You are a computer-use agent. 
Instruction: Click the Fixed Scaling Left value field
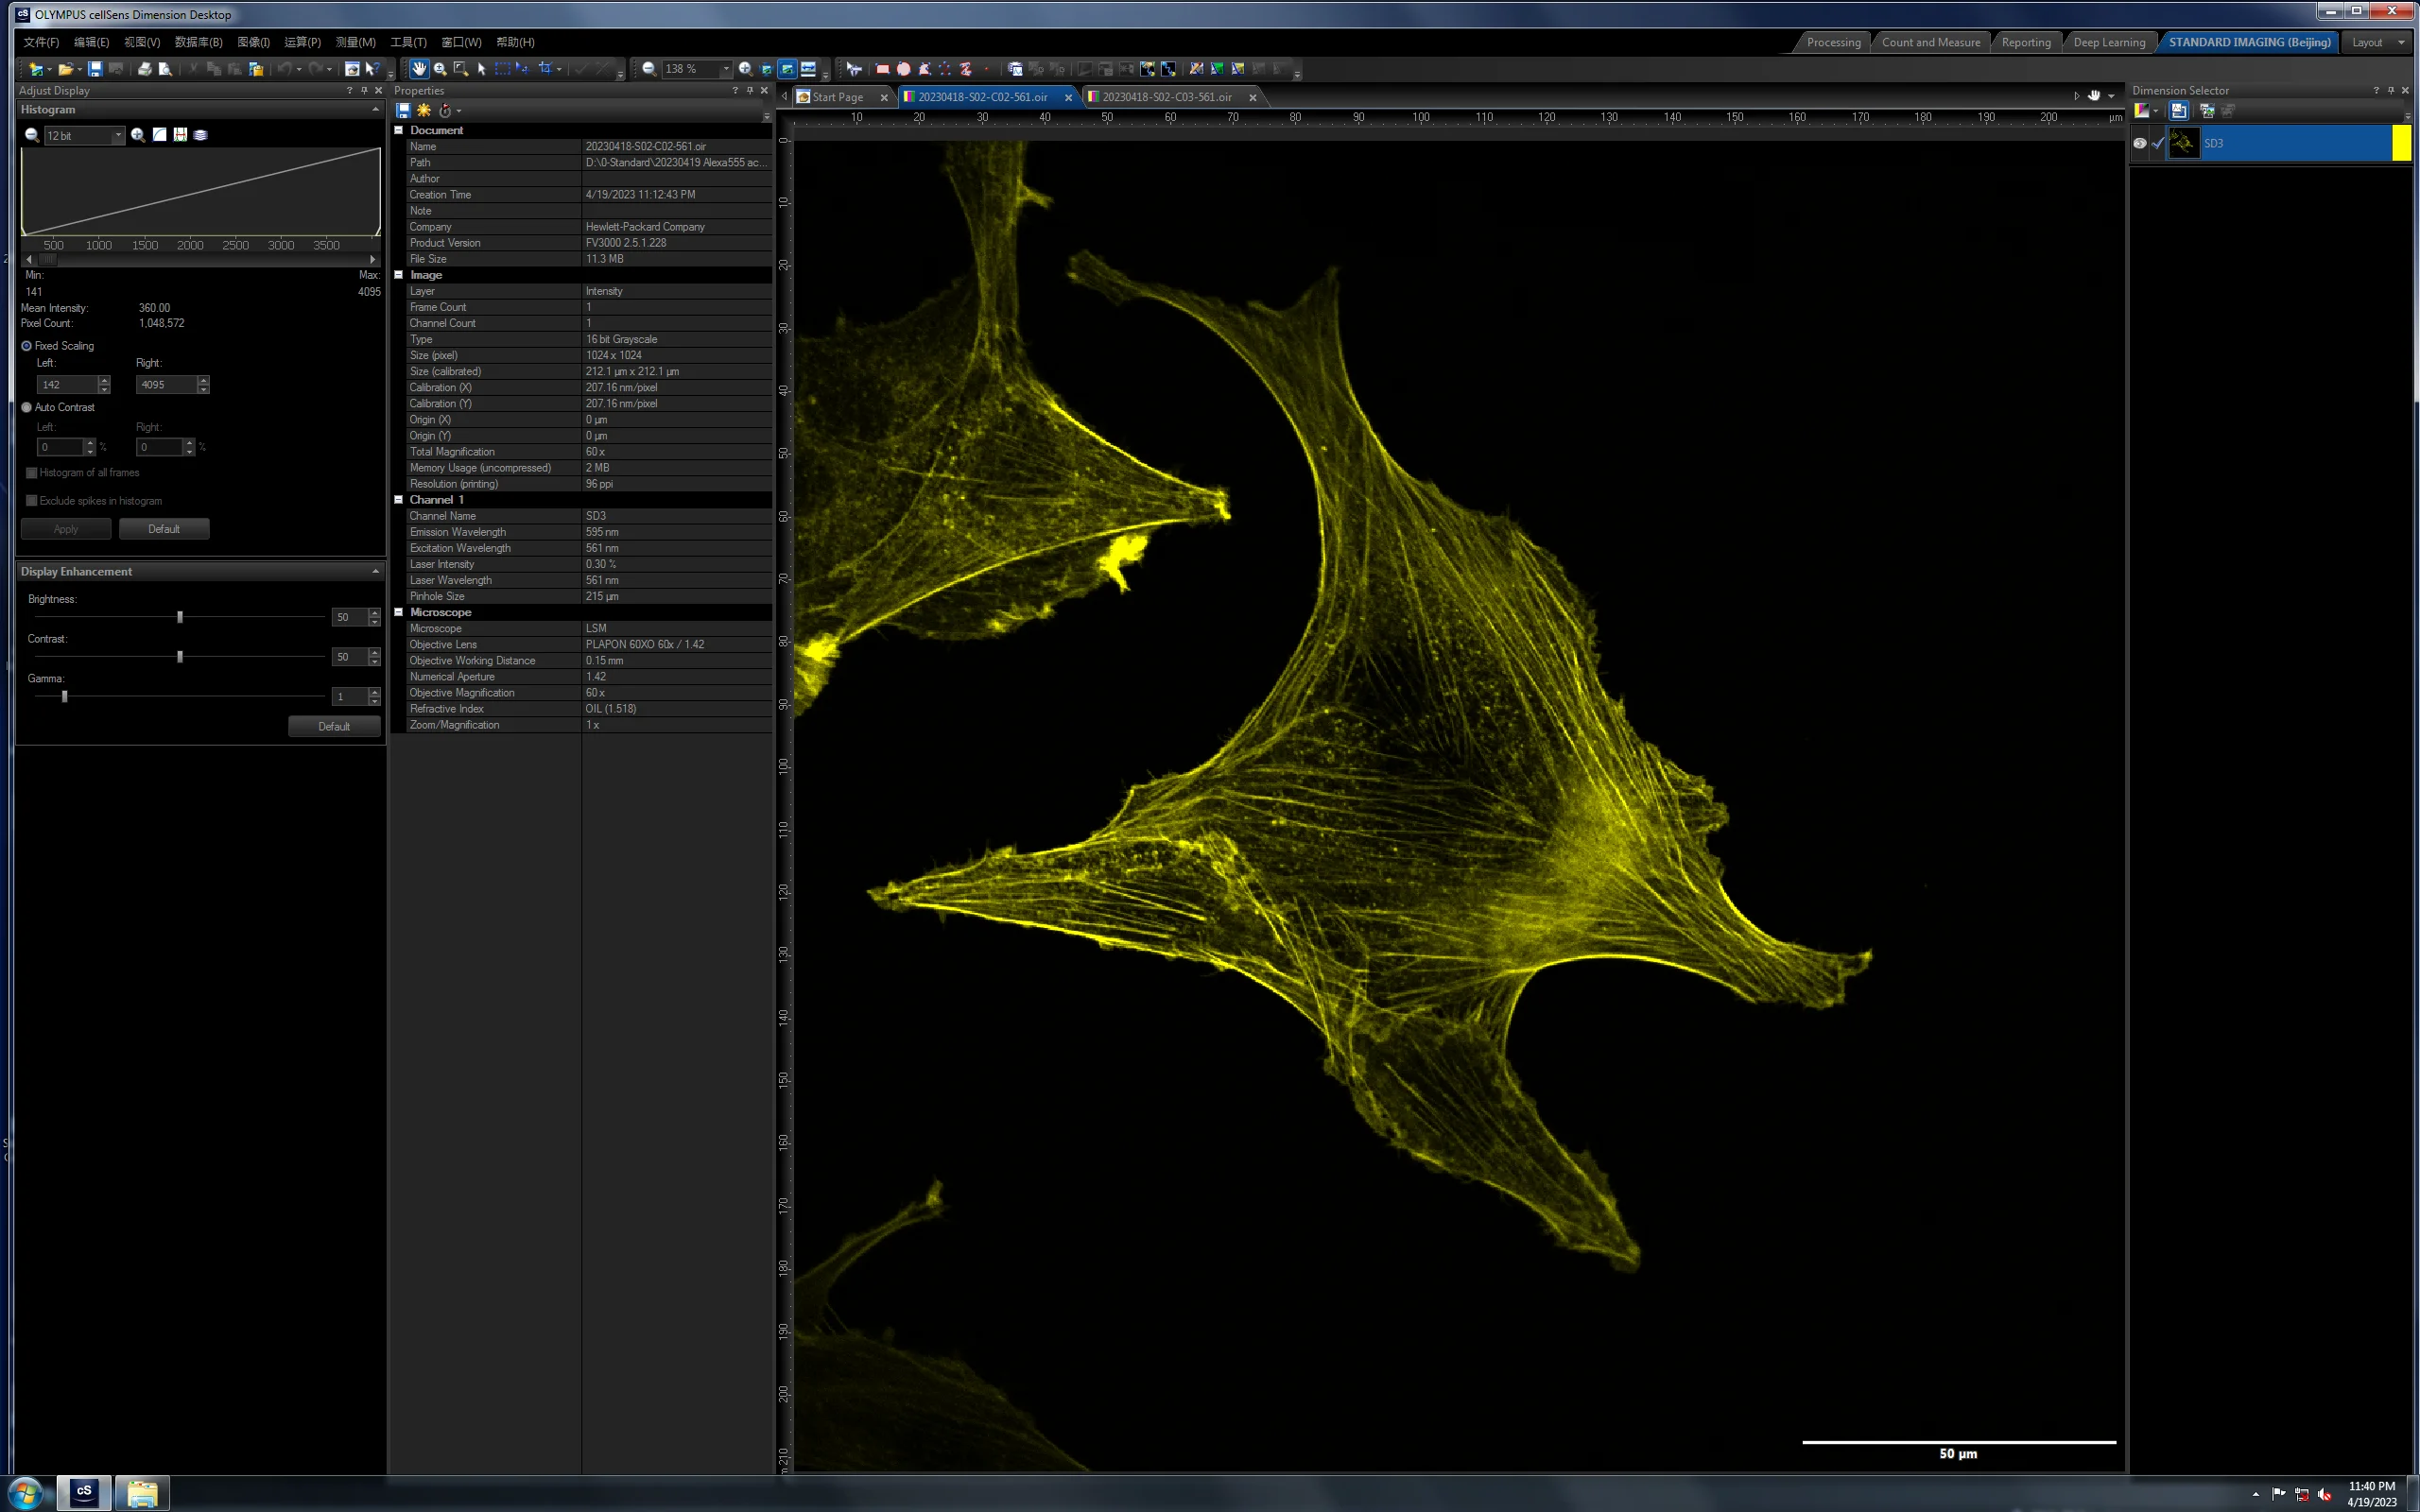[x=66, y=385]
